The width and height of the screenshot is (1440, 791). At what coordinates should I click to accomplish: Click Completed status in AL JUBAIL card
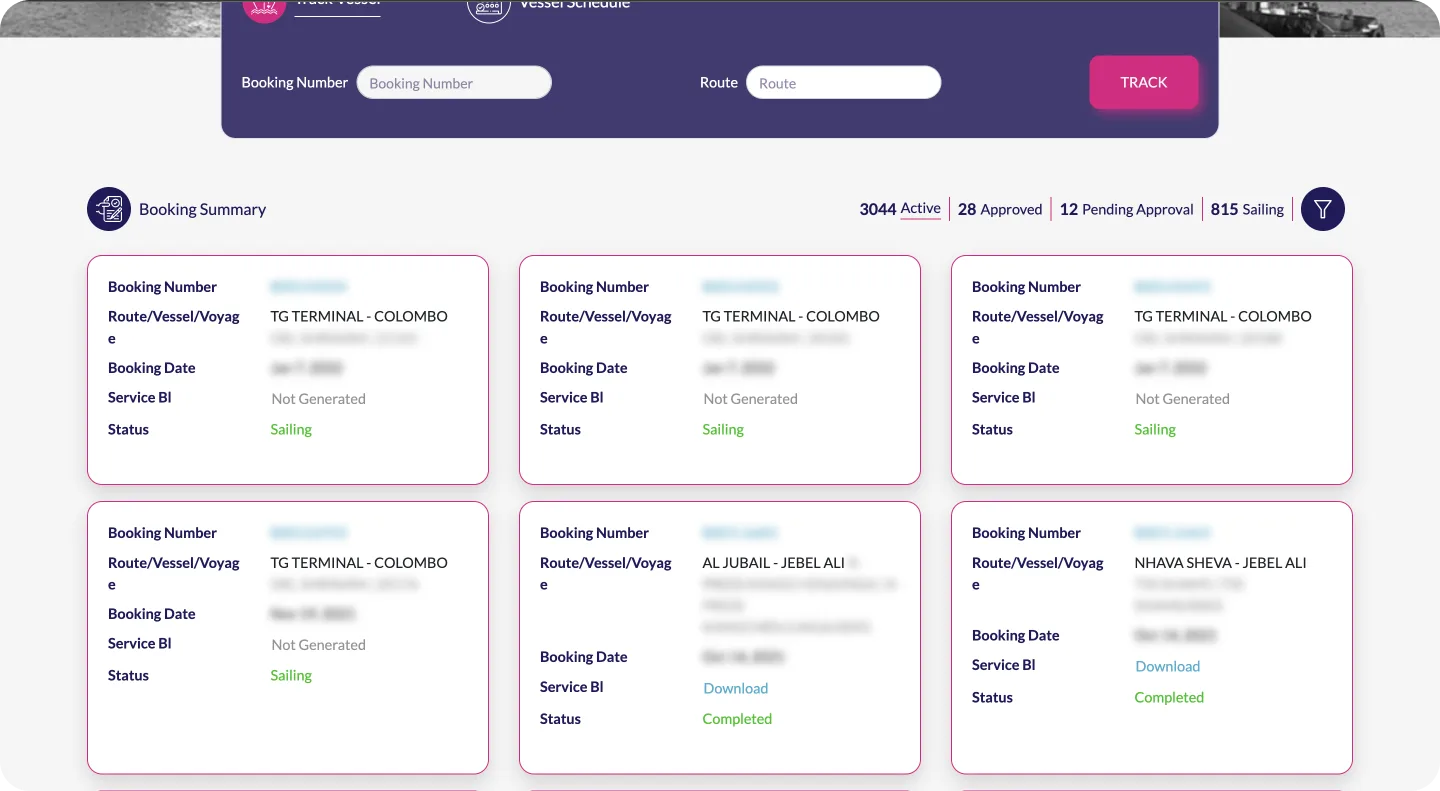[x=737, y=719]
